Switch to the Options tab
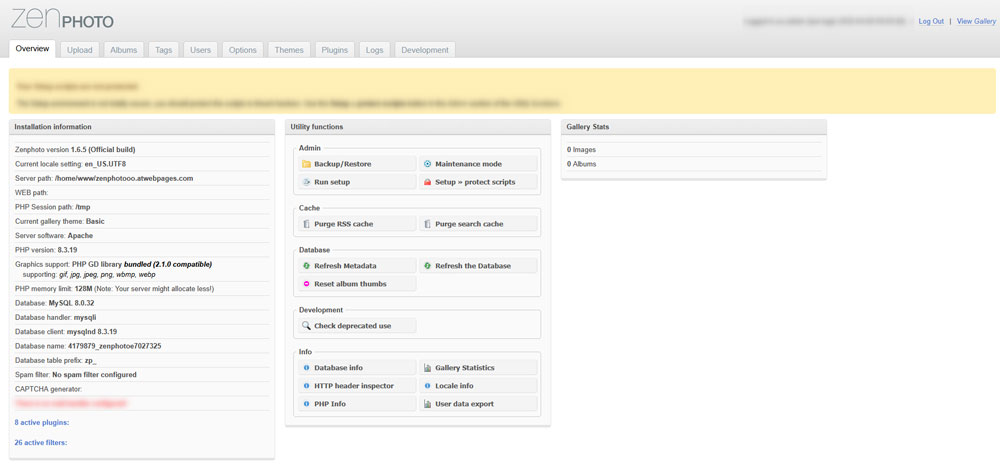 pyautogui.click(x=242, y=50)
